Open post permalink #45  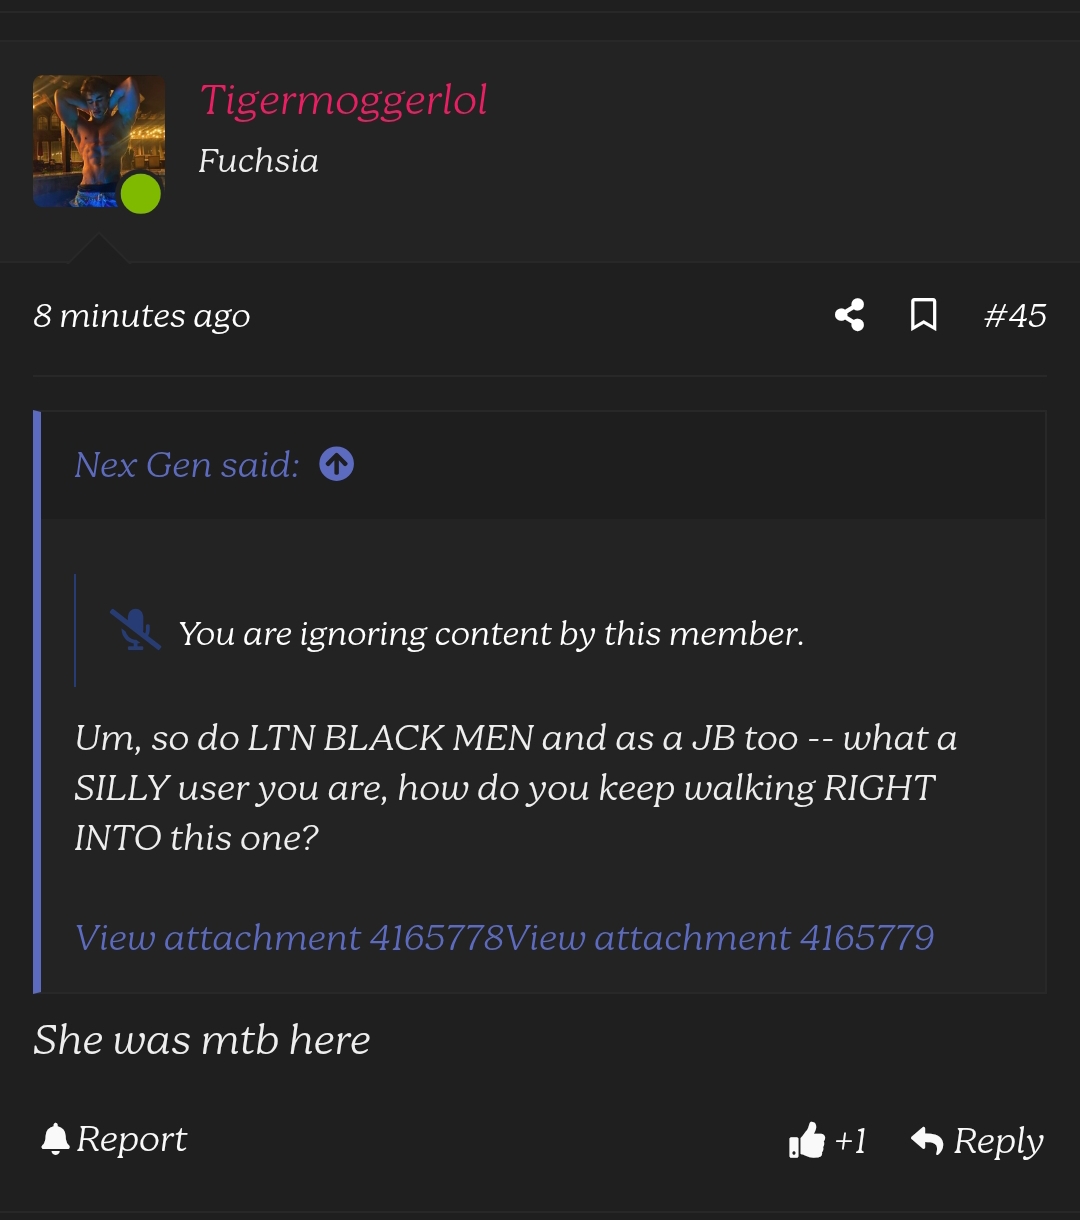(1015, 316)
